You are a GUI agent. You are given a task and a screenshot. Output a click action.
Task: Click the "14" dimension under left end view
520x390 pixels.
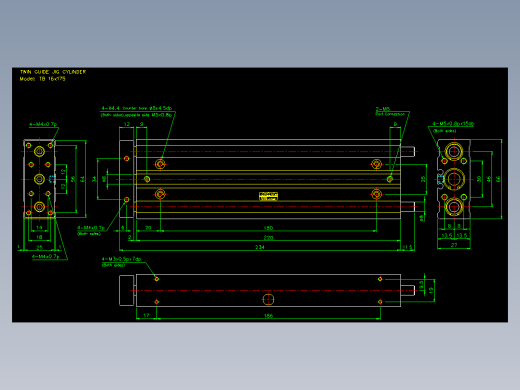pos(39,228)
